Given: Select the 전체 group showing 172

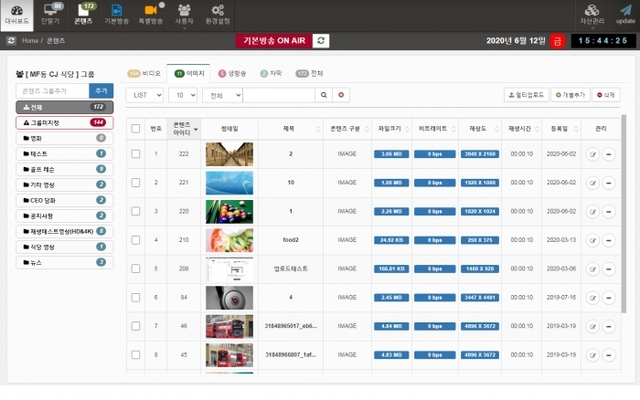Looking at the screenshot, I should click(64, 107).
